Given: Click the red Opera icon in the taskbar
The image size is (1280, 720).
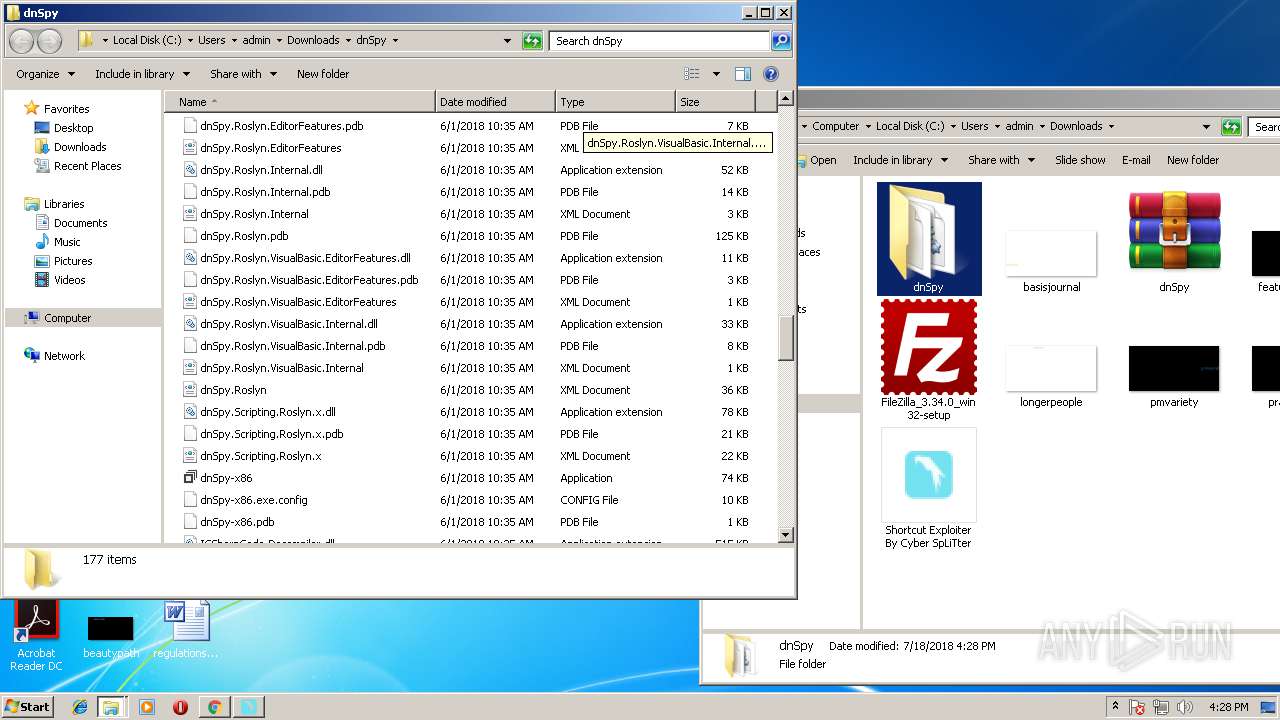Looking at the screenshot, I should pos(180,707).
